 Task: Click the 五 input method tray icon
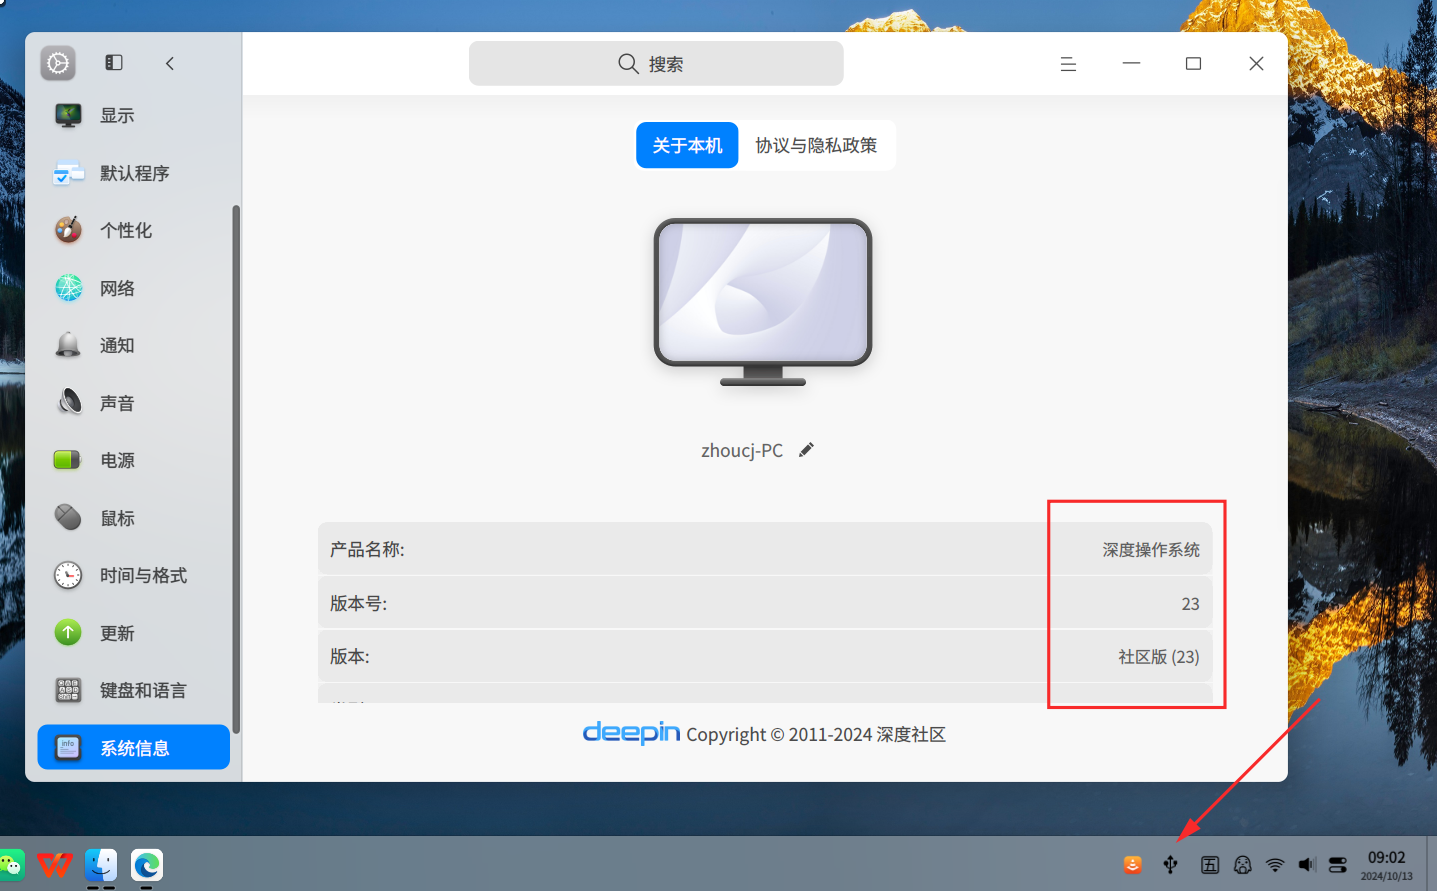click(x=1210, y=865)
